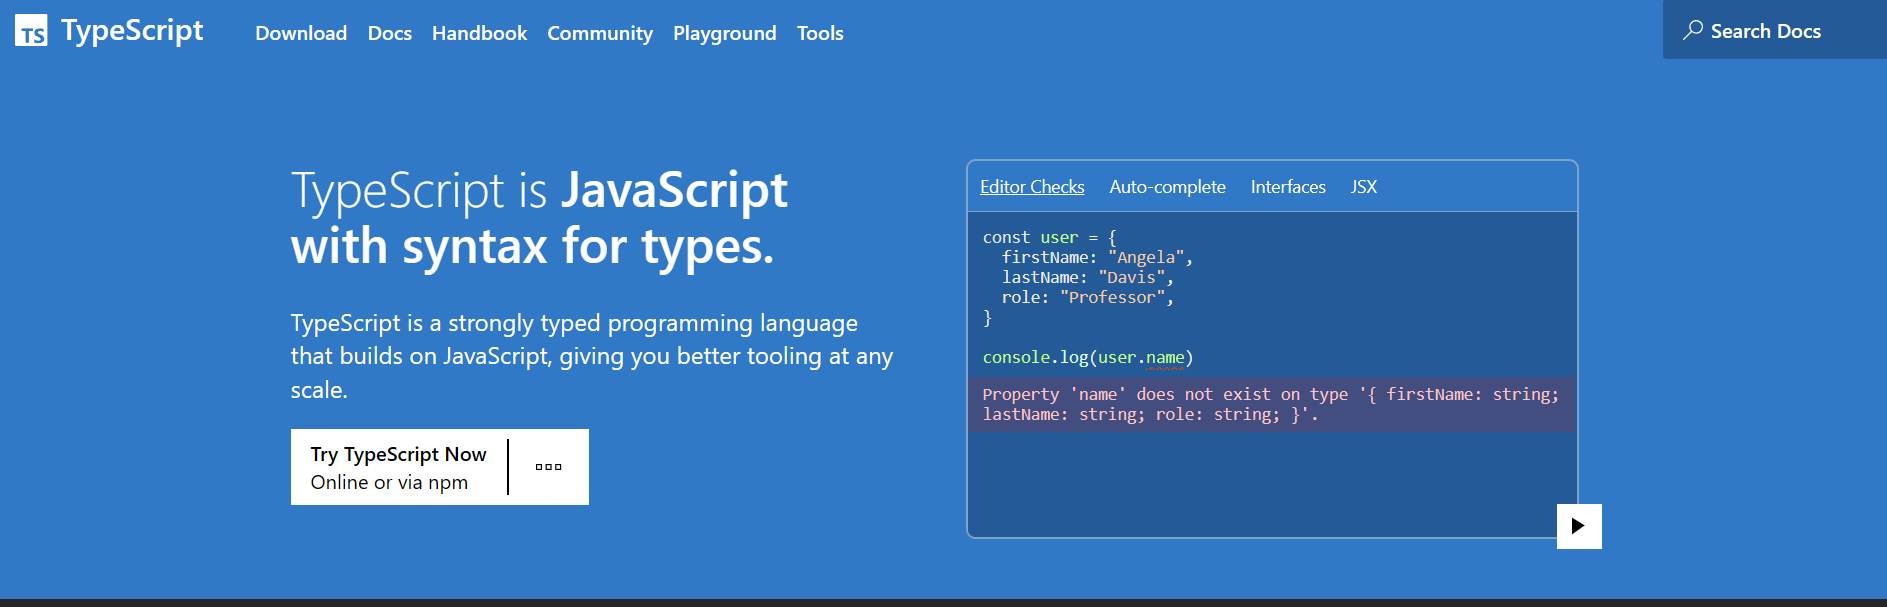This screenshot has height=607, width=1887.
Task: Go to the Handbook page
Action: (x=479, y=33)
